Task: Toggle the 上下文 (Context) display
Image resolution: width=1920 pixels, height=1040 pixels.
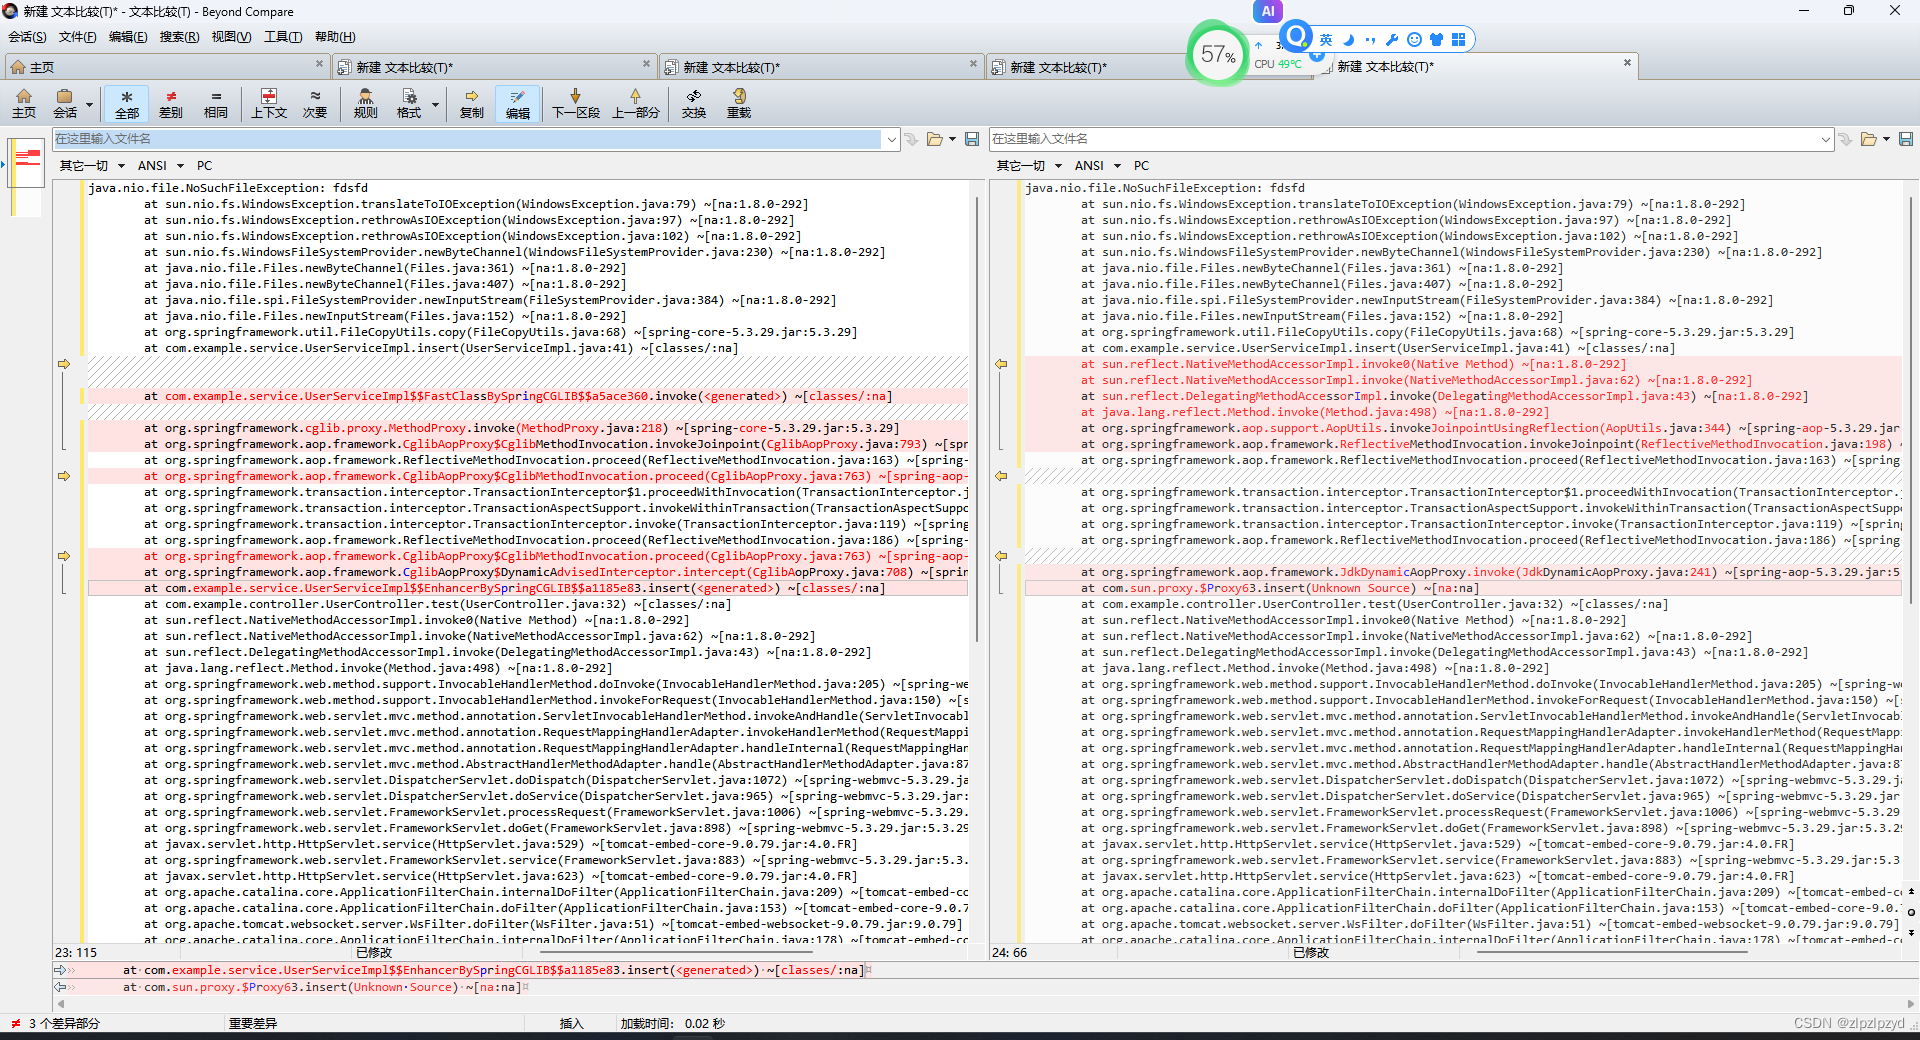Action: [x=269, y=104]
